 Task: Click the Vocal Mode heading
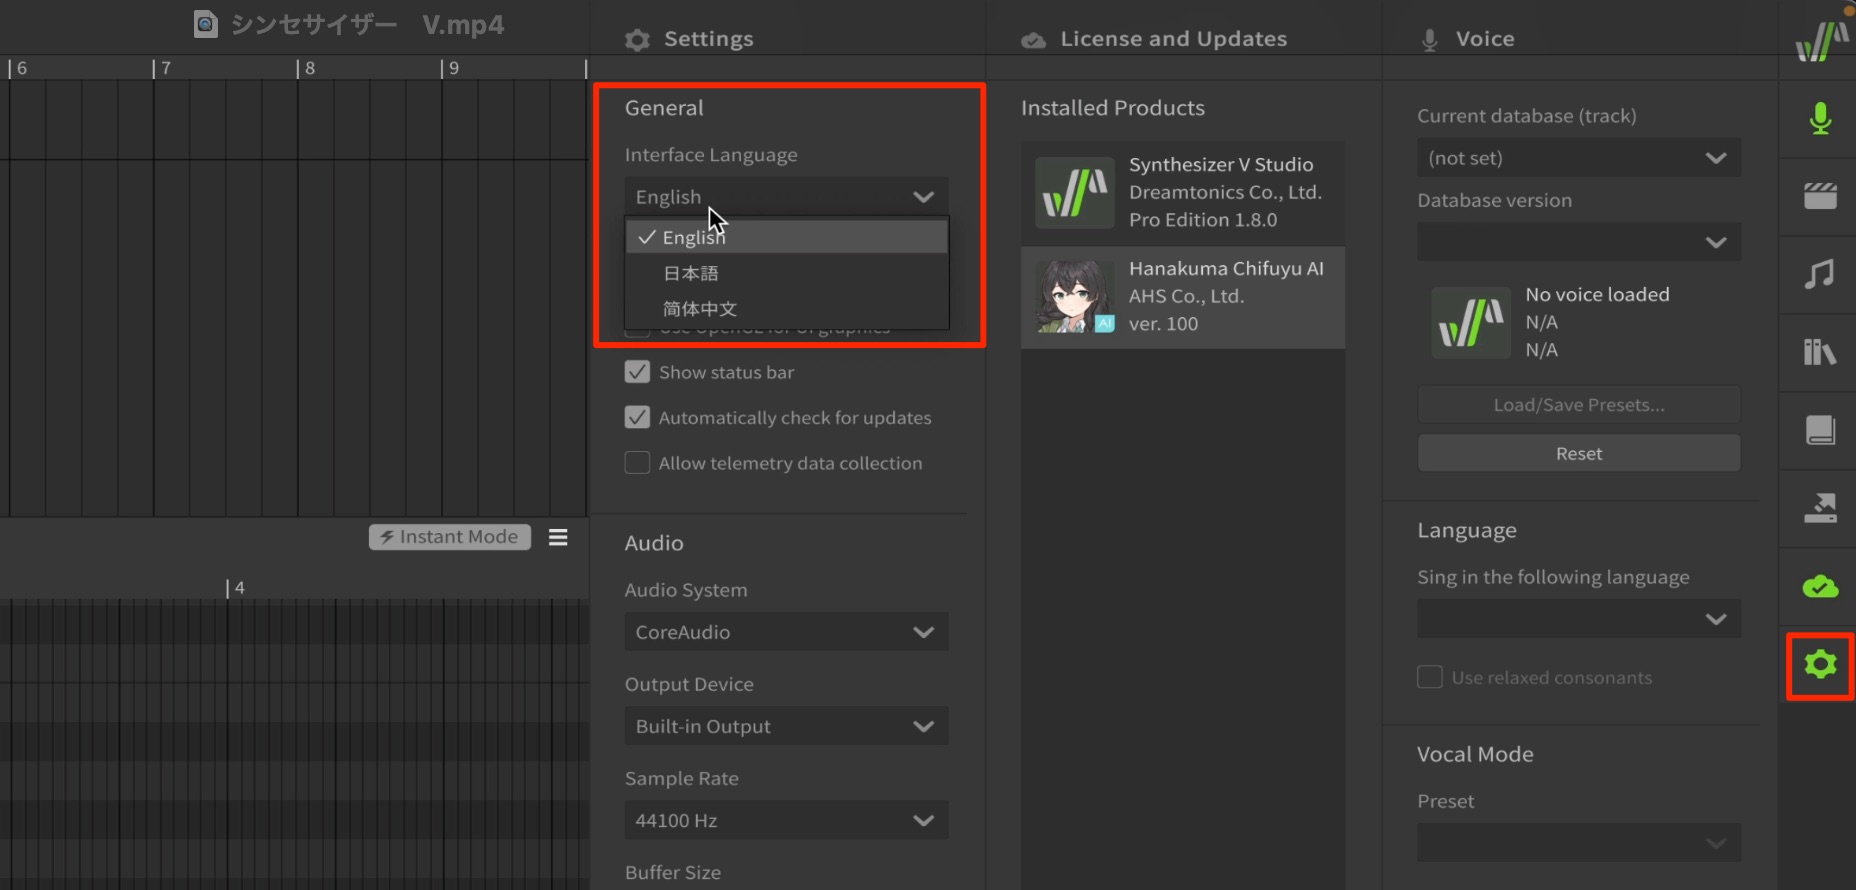click(x=1475, y=754)
